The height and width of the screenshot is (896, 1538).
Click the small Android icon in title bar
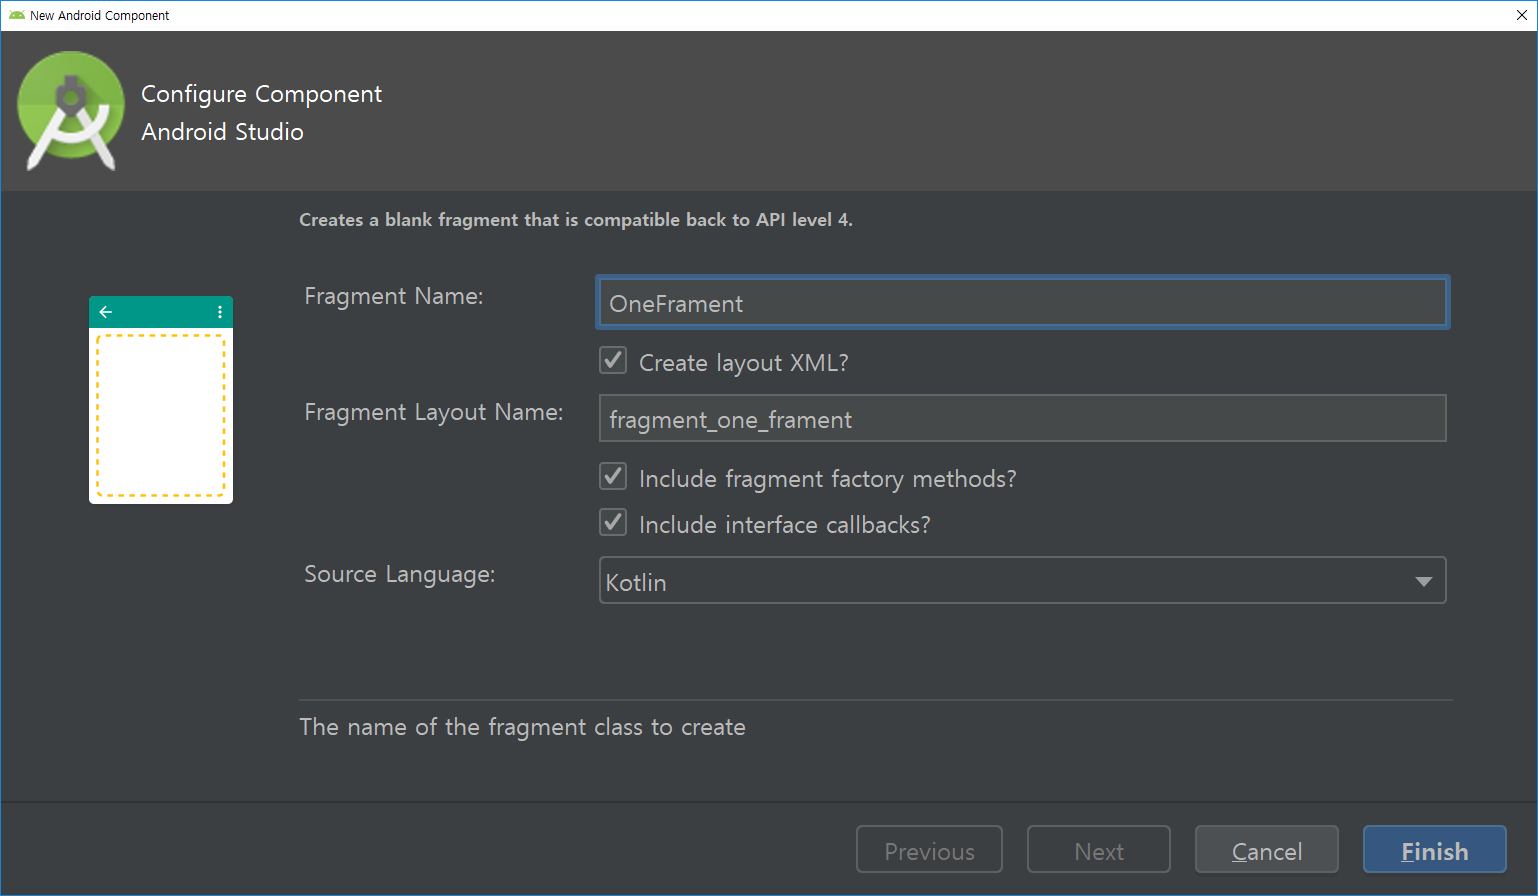pyautogui.click(x=16, y=15)
